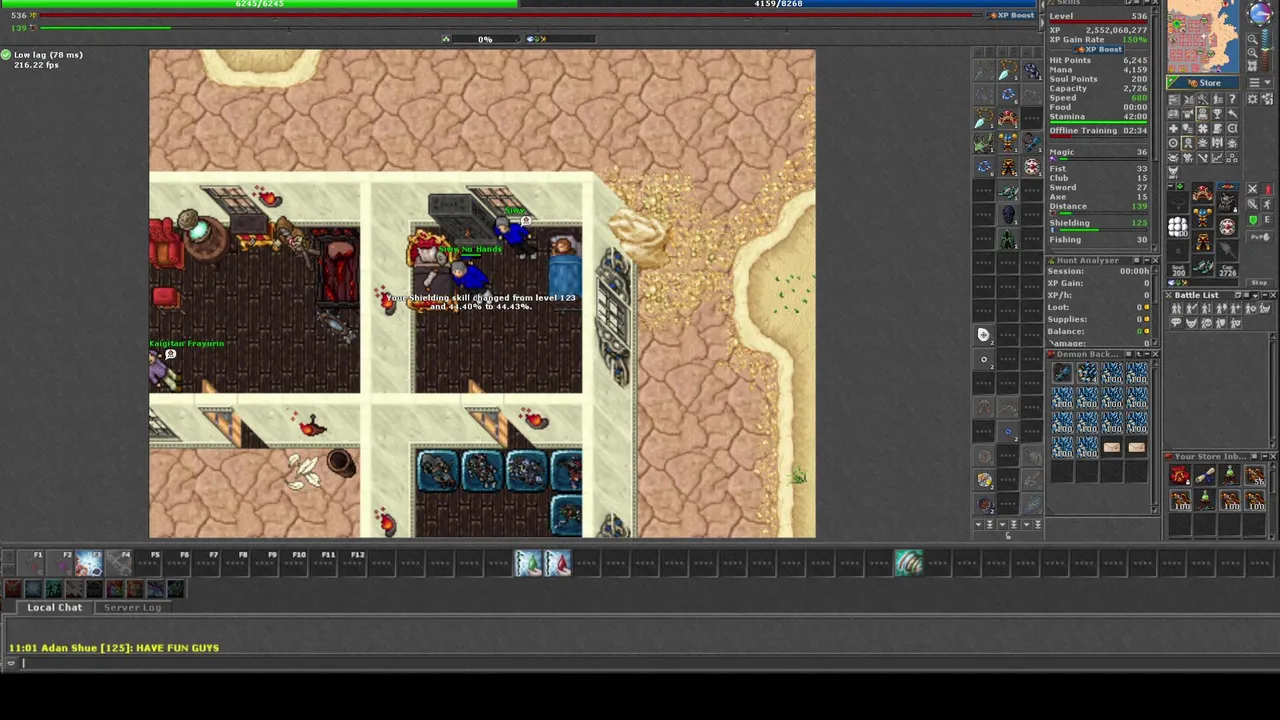Click the scroll item in Store Inbox
The height and width of the screenshot is (720, 1280).
[x=1205, y=475]
